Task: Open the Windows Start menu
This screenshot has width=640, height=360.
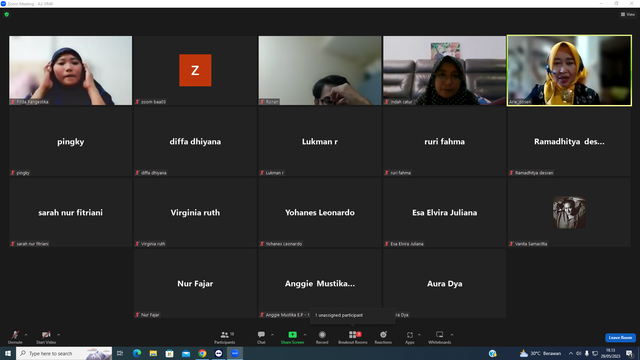Action: (x=8, y=353)
